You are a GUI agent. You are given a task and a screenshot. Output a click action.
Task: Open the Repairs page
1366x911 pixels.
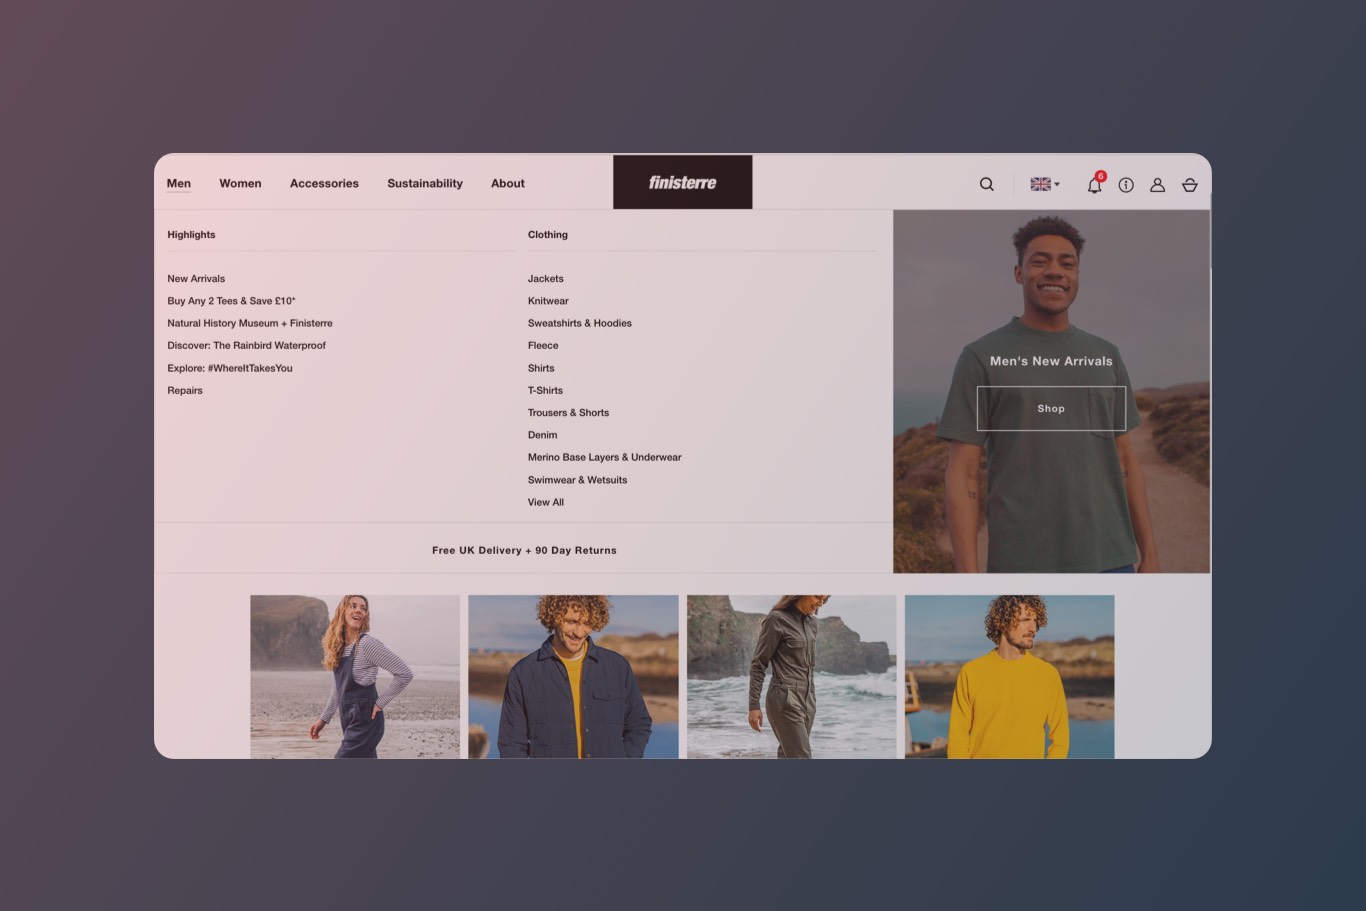185,390
